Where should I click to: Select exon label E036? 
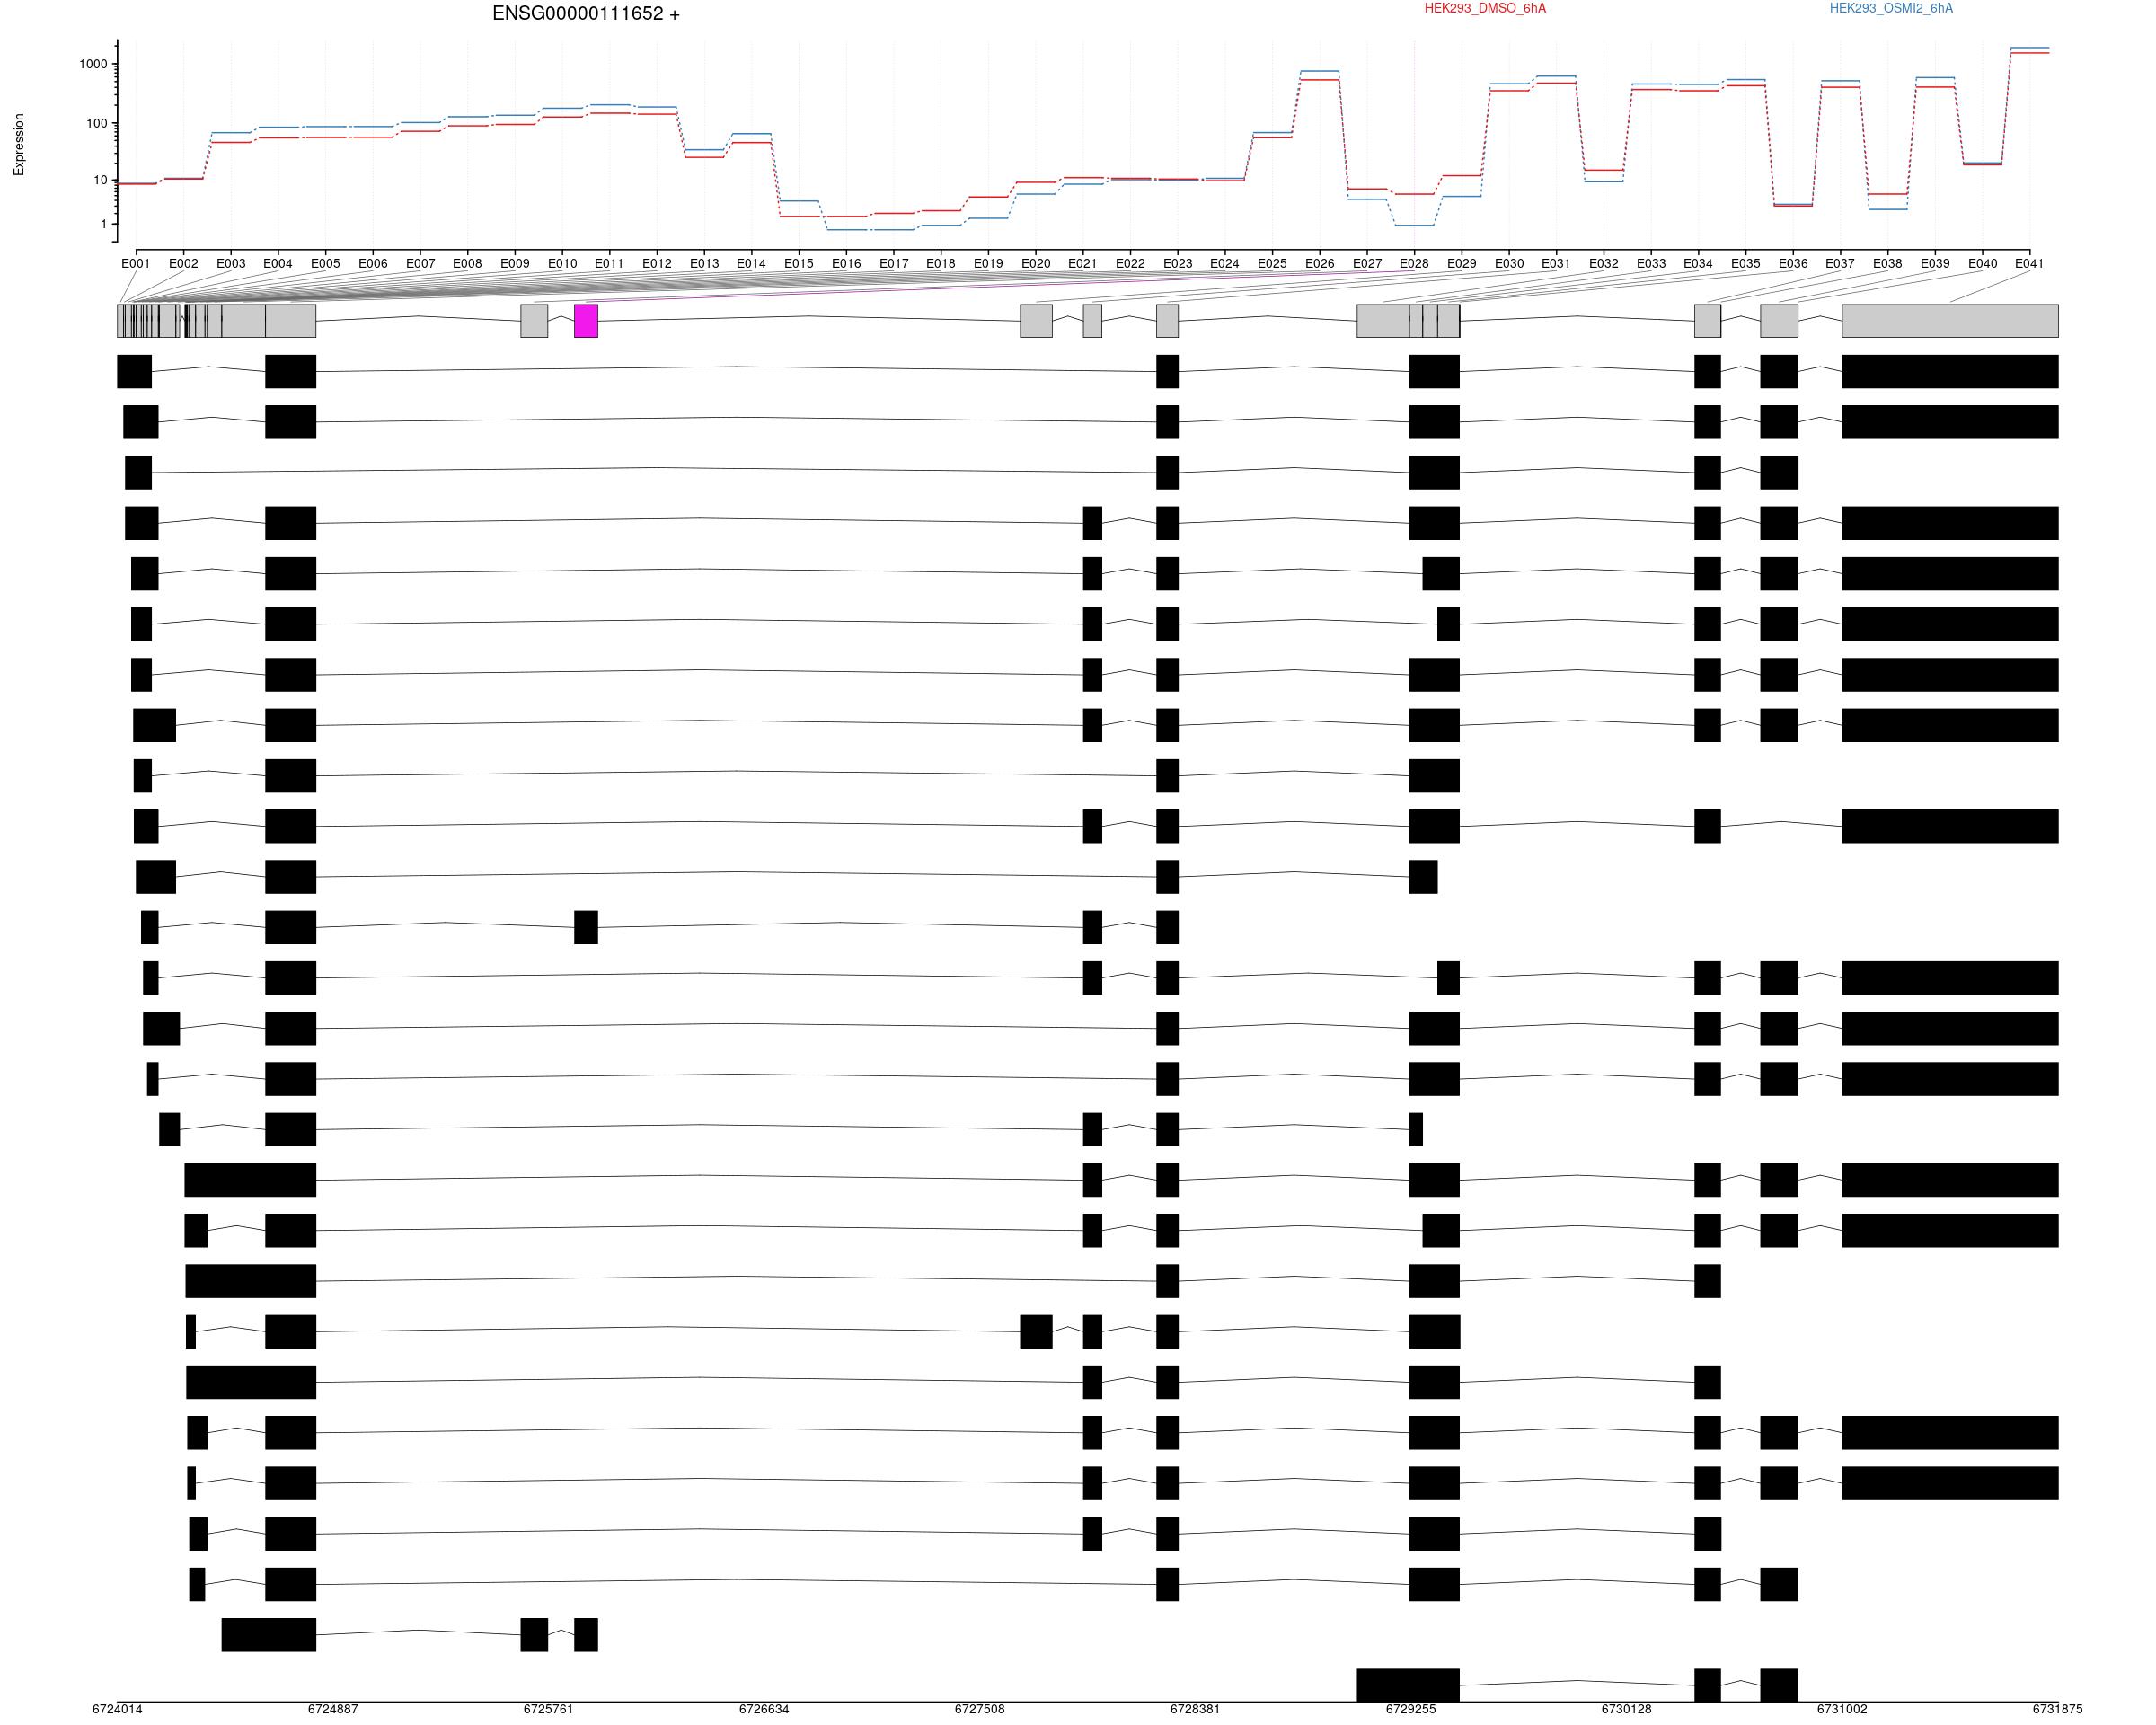[x=1793, y=264]
